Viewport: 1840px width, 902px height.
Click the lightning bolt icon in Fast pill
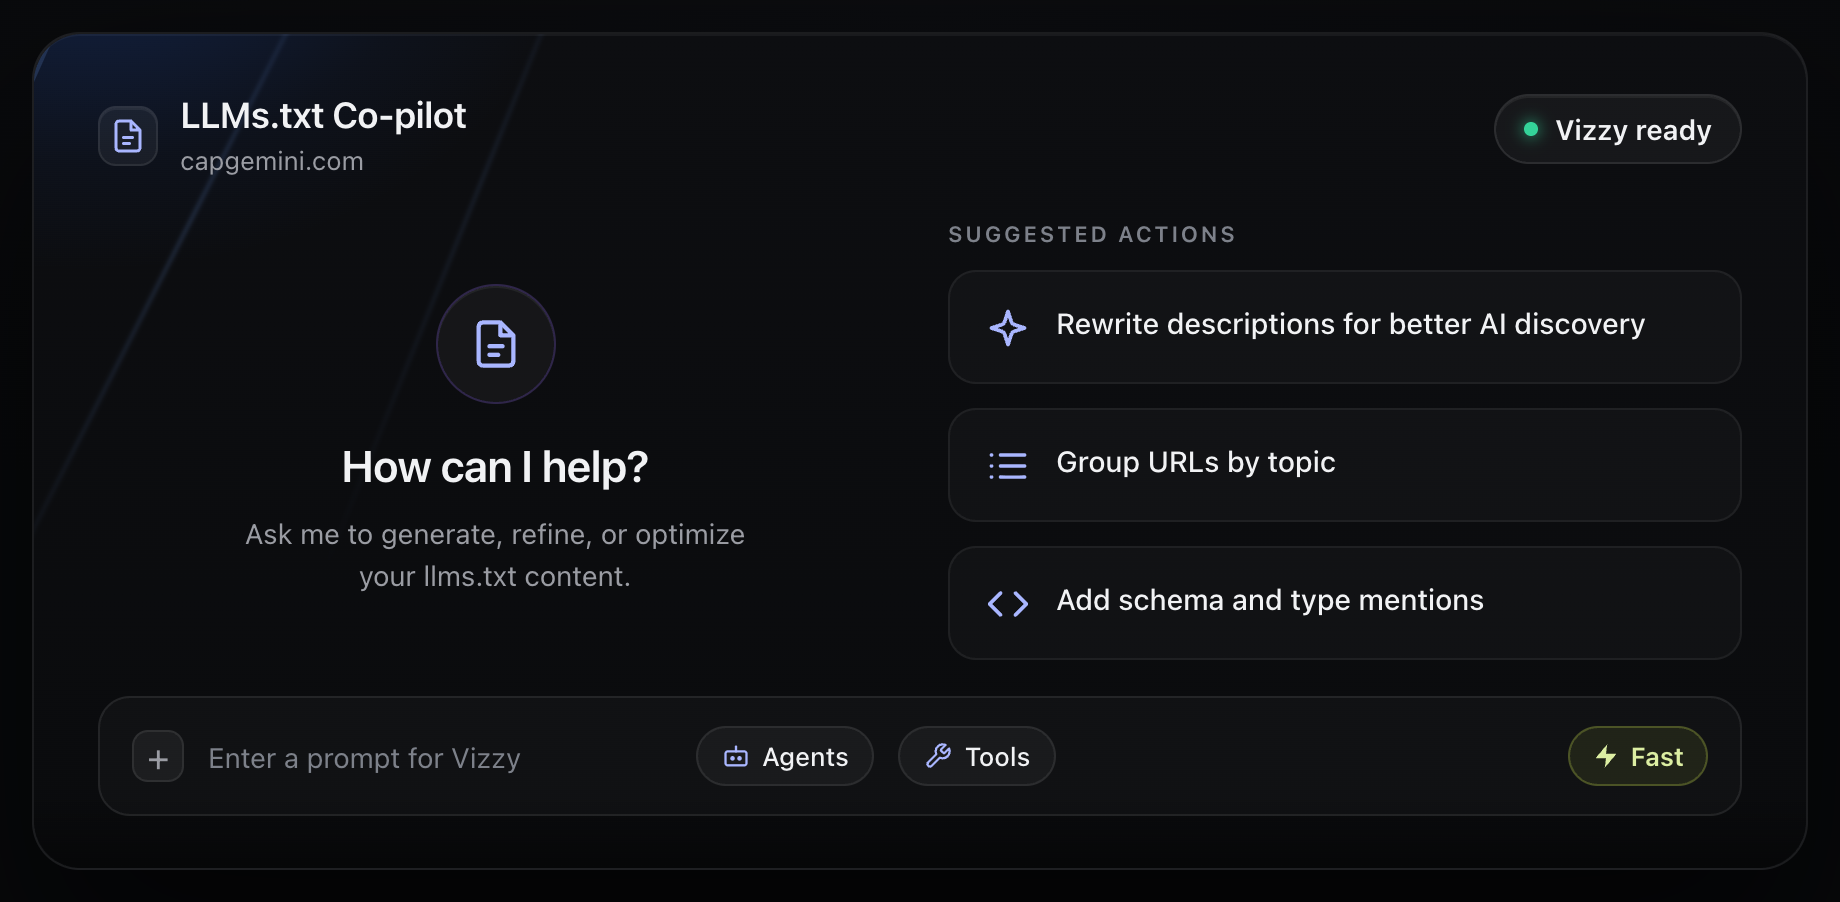[1606, 756]
